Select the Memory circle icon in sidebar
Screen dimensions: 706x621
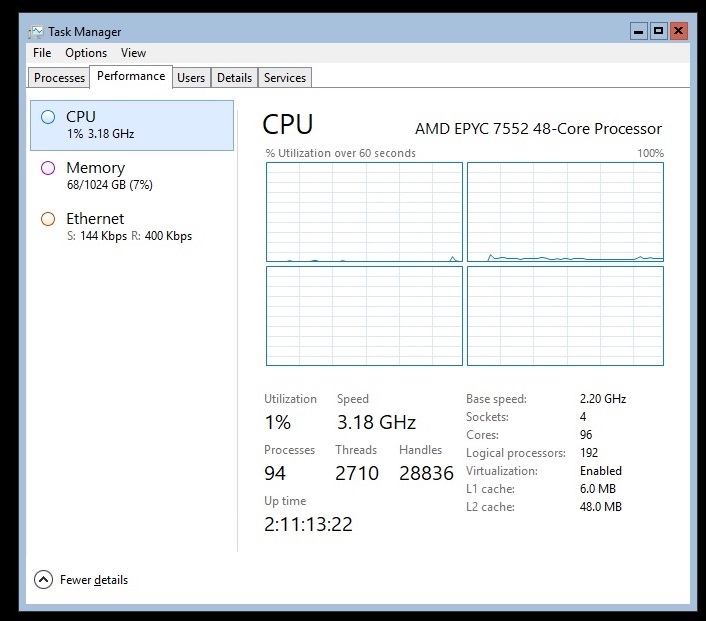pyautogui.click(x=48, y=168)
